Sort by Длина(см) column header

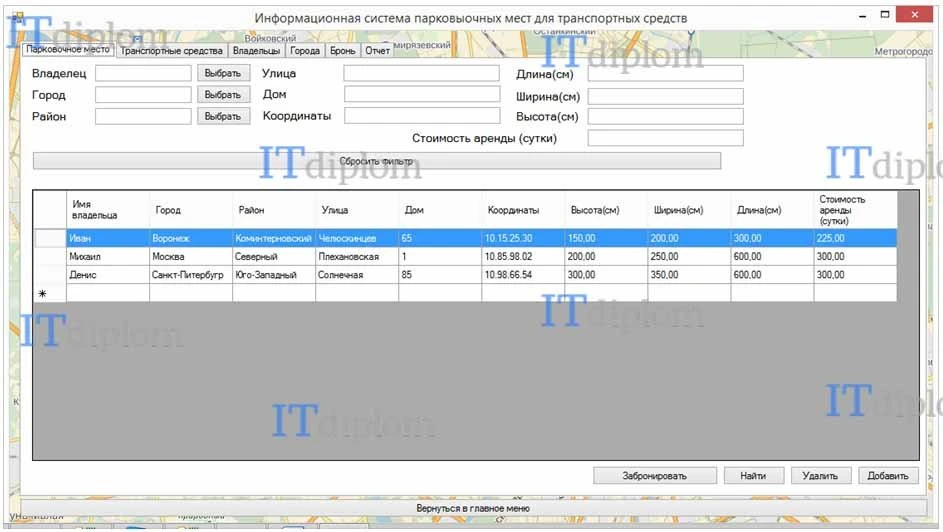point(772,210)
